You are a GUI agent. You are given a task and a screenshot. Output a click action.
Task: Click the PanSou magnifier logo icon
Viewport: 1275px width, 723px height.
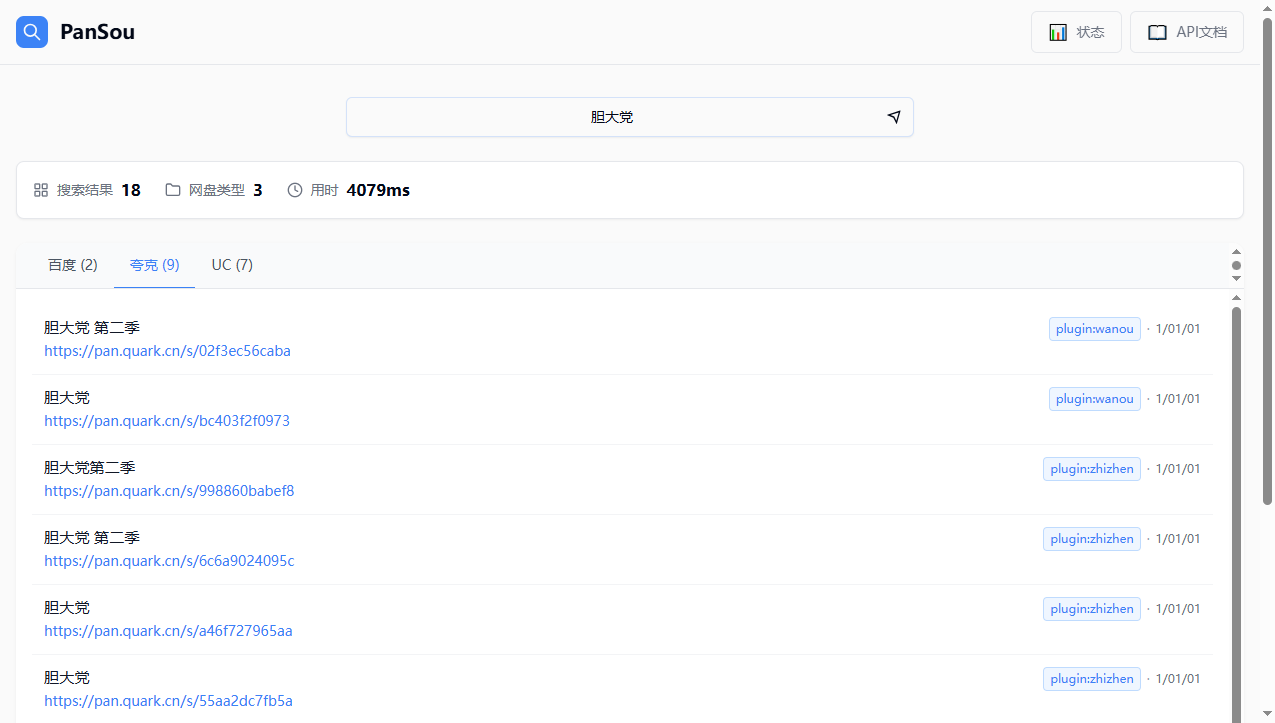[x=32, y=32]
